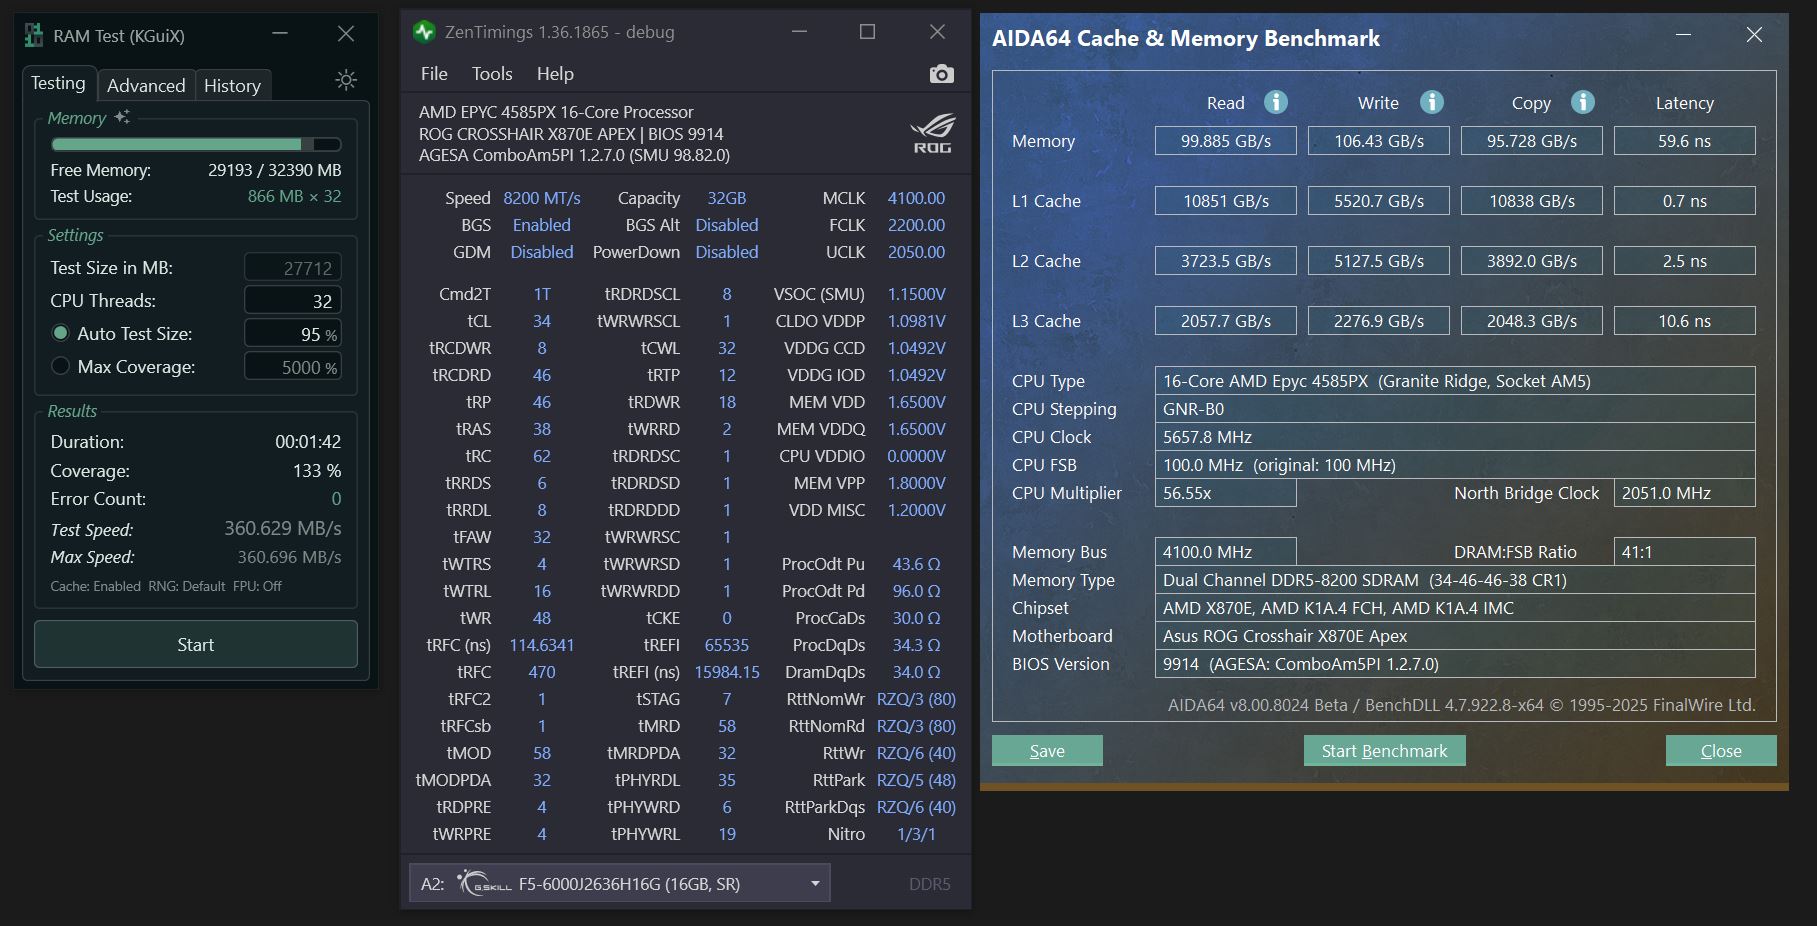Select the Auto Test Size radio button
This screenshot has width=1817, height=926.
[60, 333]
